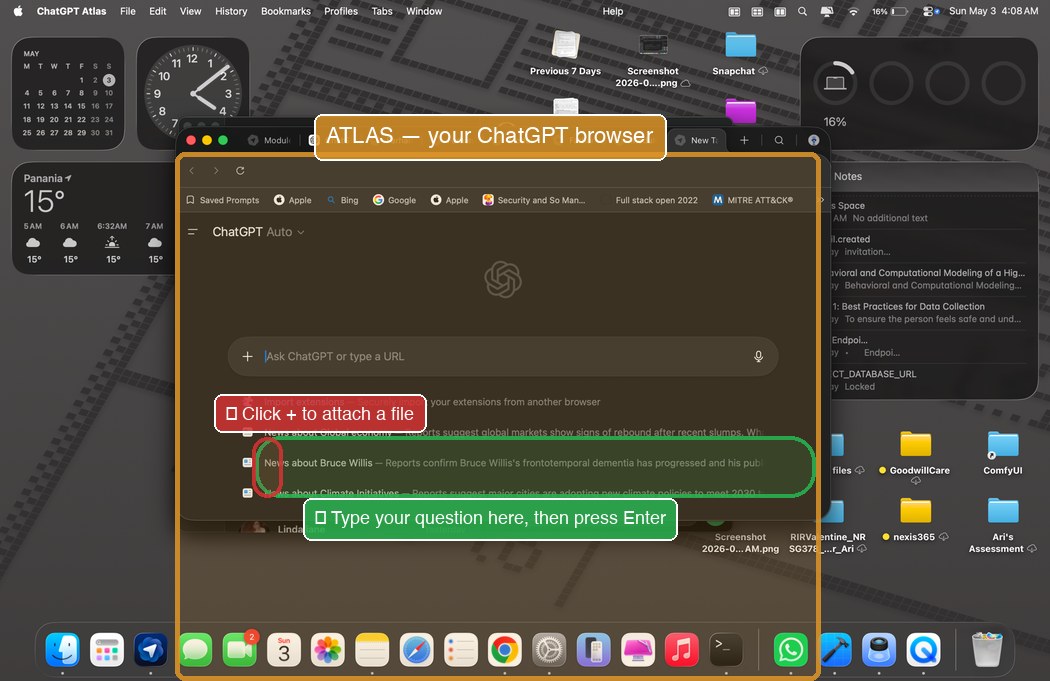Click battery 16% indicator in menu bar
Image resolution: width=1050 pixels, height=681 pixels.
coord(890,11)
